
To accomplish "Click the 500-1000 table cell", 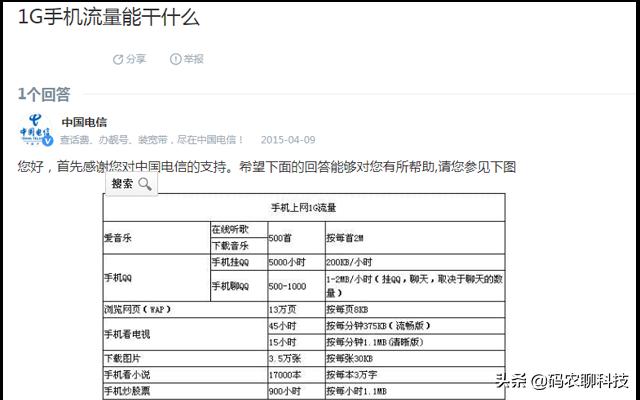I will pos(296,286).
